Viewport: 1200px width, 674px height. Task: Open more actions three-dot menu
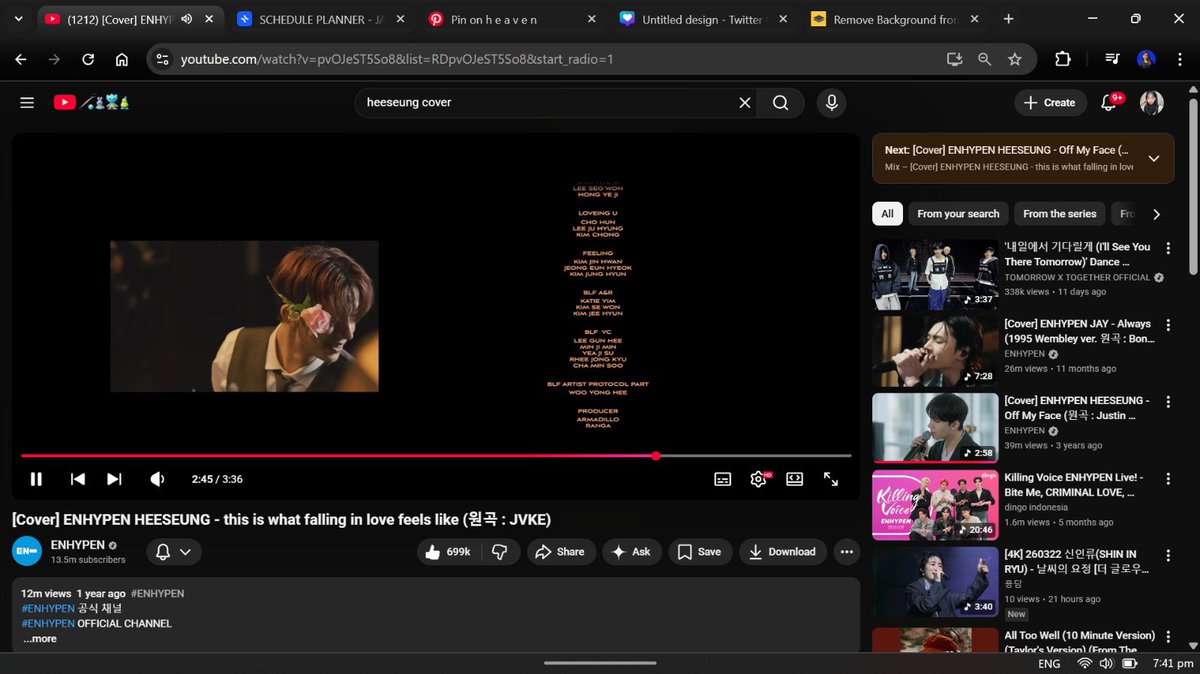click(x=847, y=552)
